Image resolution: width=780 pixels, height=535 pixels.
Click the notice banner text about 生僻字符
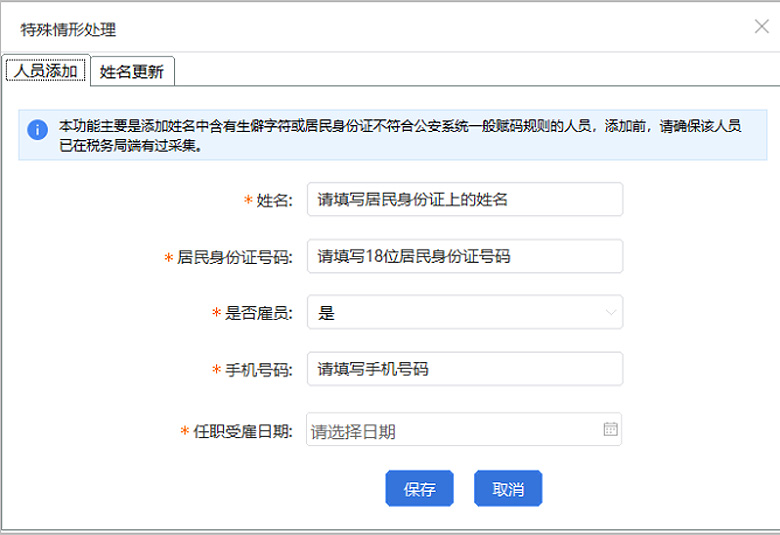point(400,136)
